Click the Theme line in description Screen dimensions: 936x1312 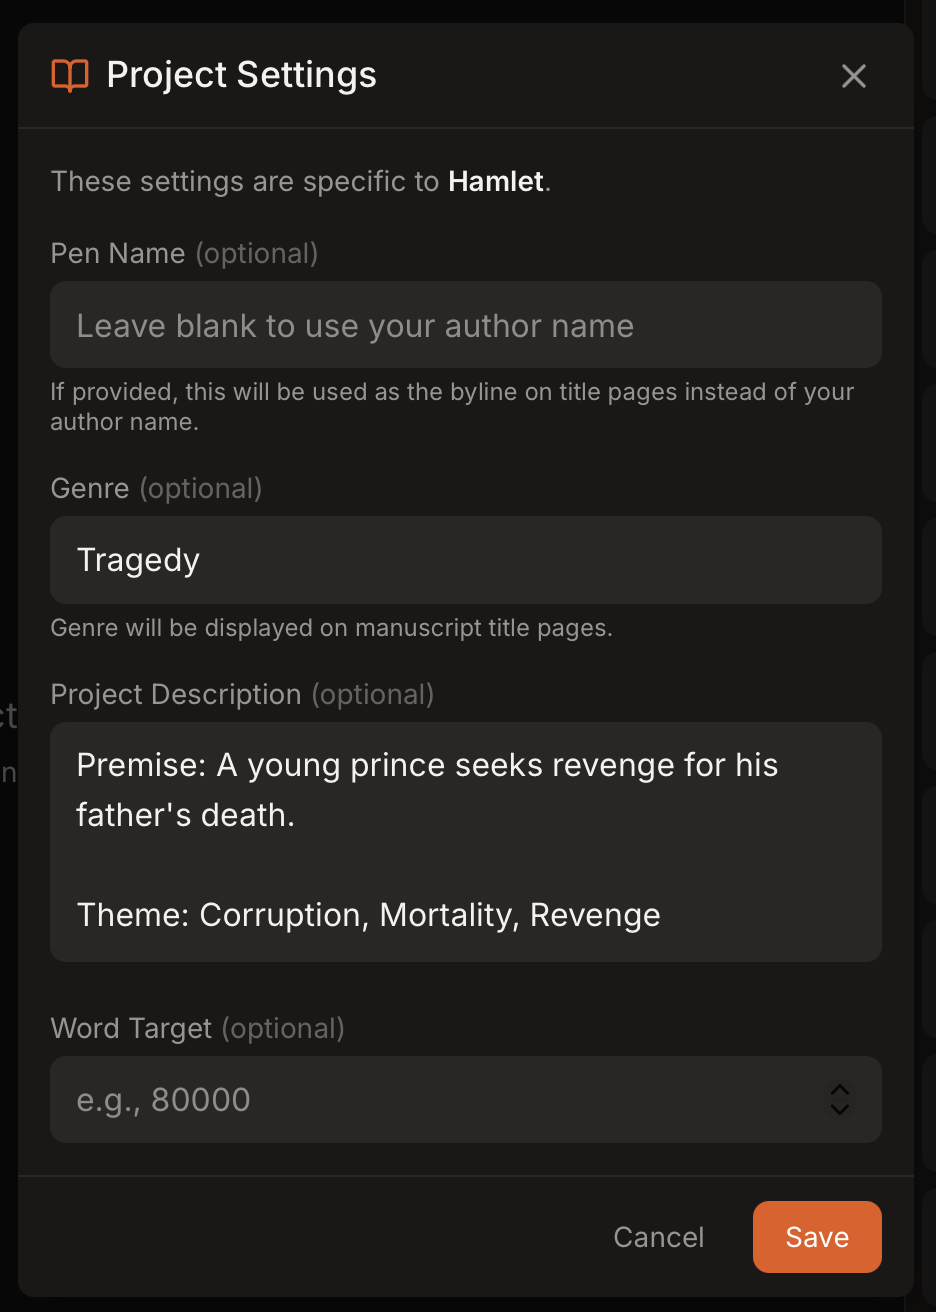point(367,914)
